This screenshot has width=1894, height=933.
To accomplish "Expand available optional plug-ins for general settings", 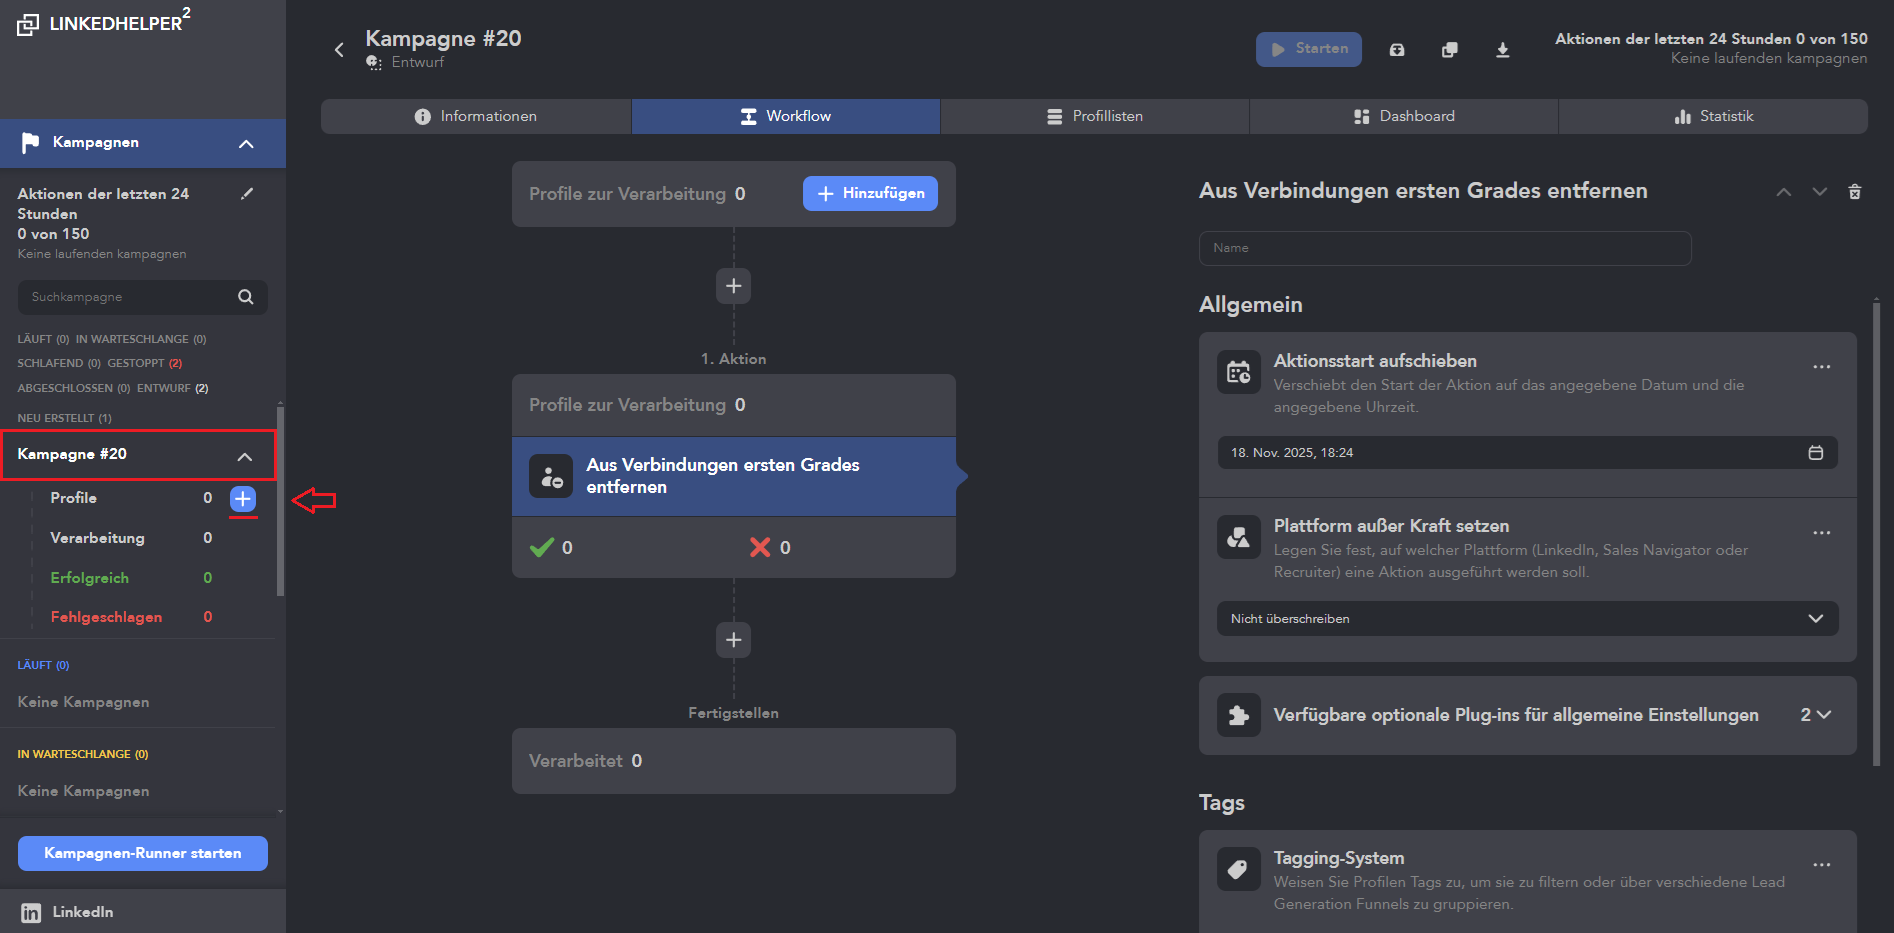I will pos(1815,715).
